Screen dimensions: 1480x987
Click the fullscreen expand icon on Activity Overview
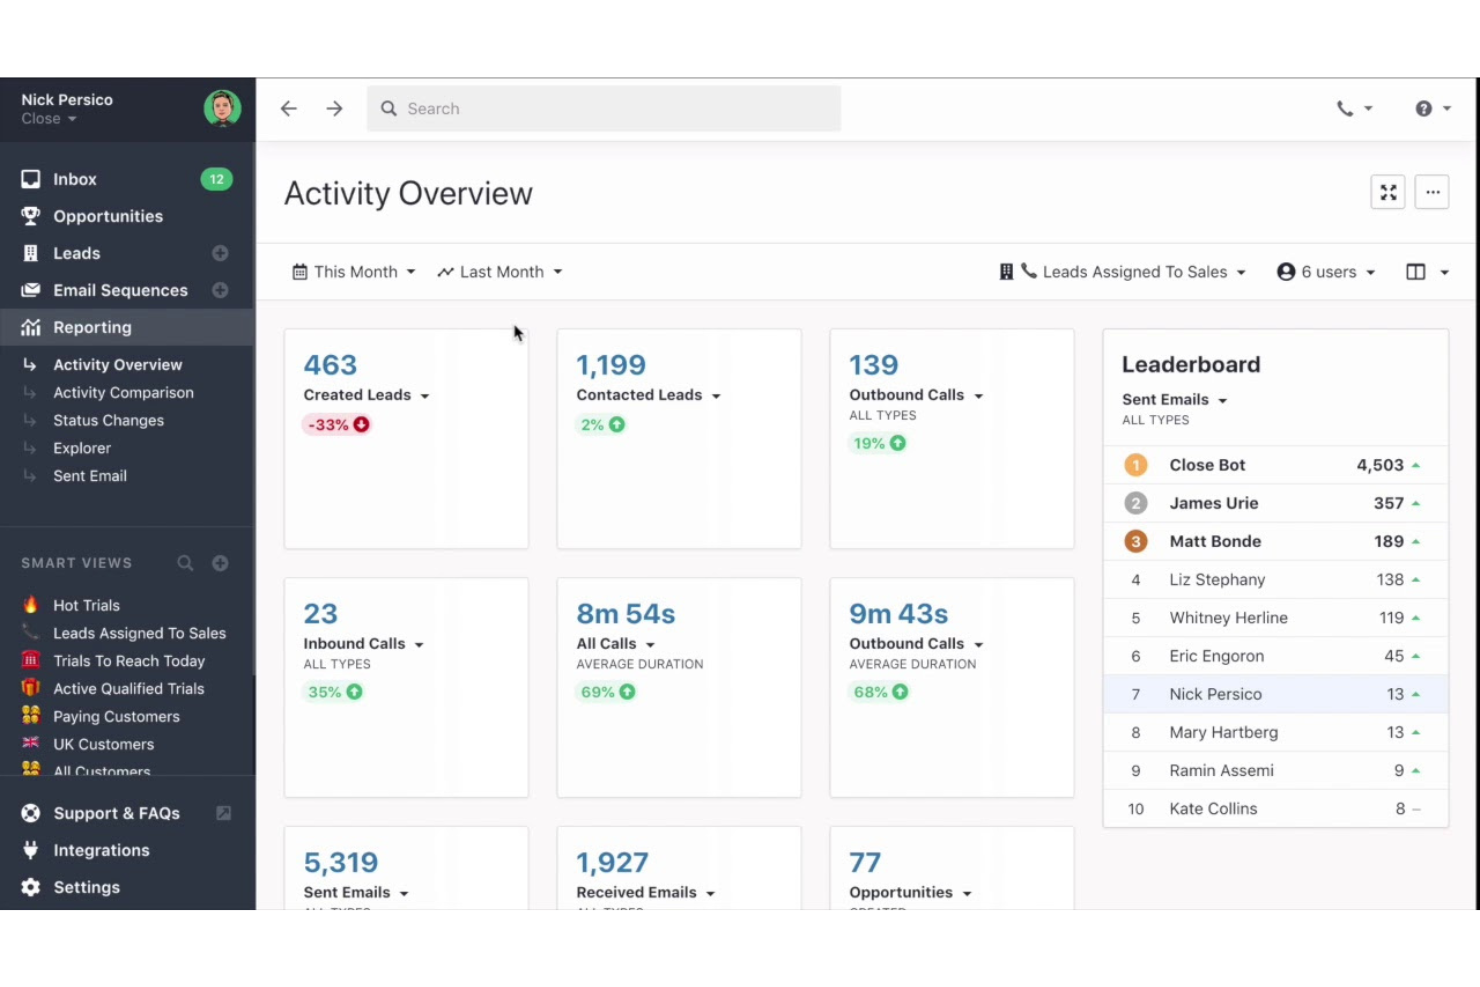click(x=1388, y=193)
